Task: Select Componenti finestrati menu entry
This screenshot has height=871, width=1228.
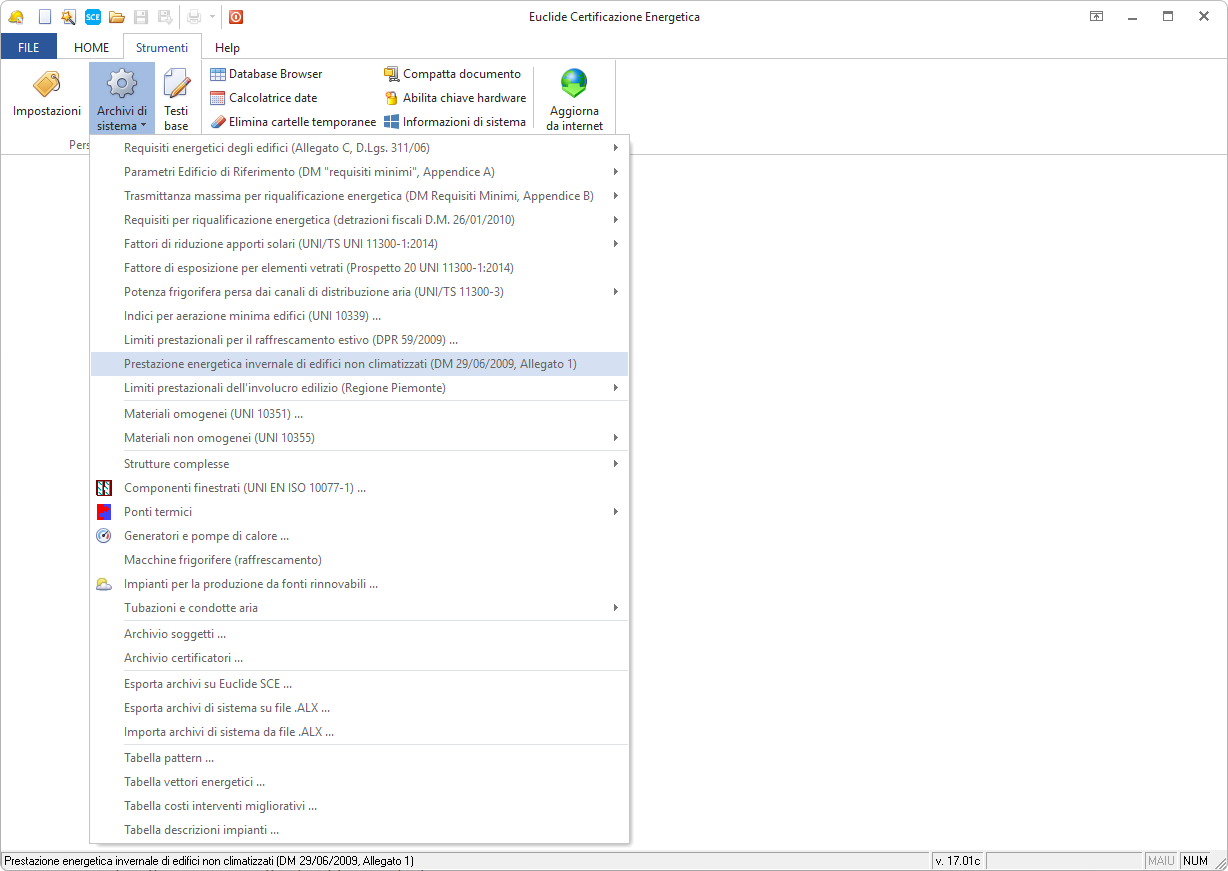Action: (245, 488)
